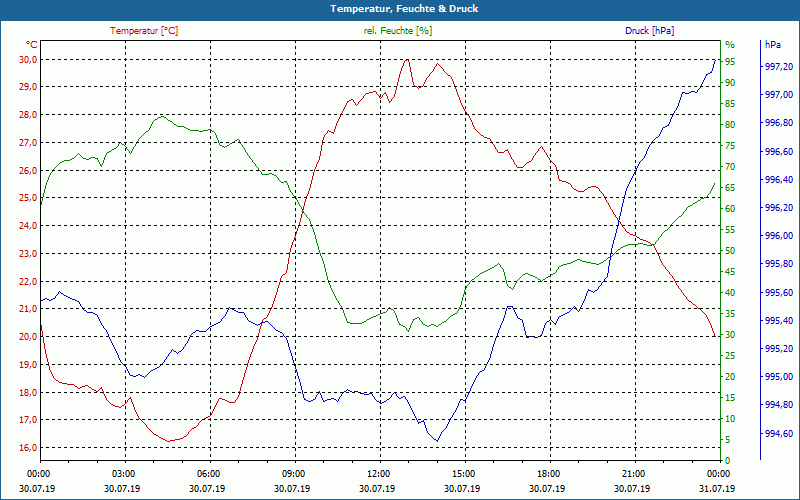Click the '21:00' time axis label
This screenshot has width=800, height=500.
(633, 473)
